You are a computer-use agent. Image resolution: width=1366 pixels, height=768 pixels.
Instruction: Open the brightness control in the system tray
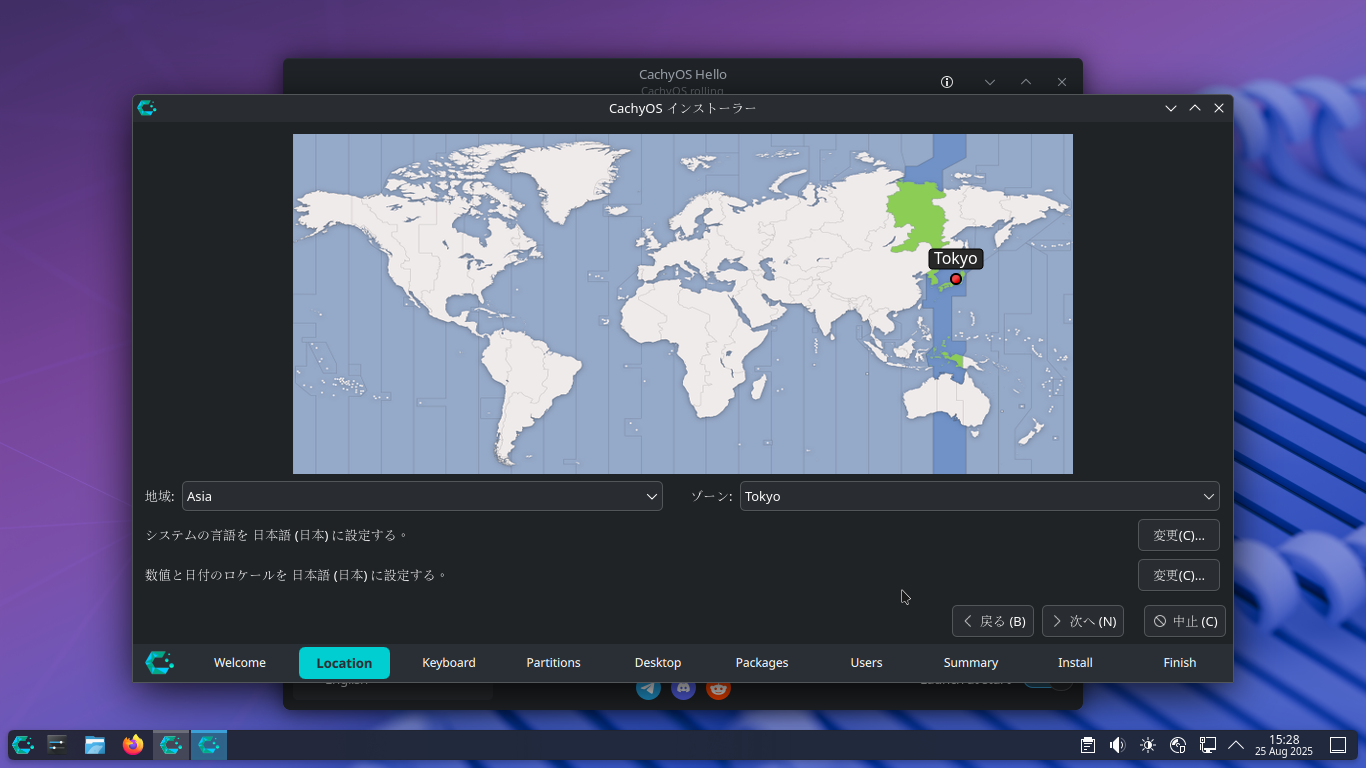pos(1148,745)
